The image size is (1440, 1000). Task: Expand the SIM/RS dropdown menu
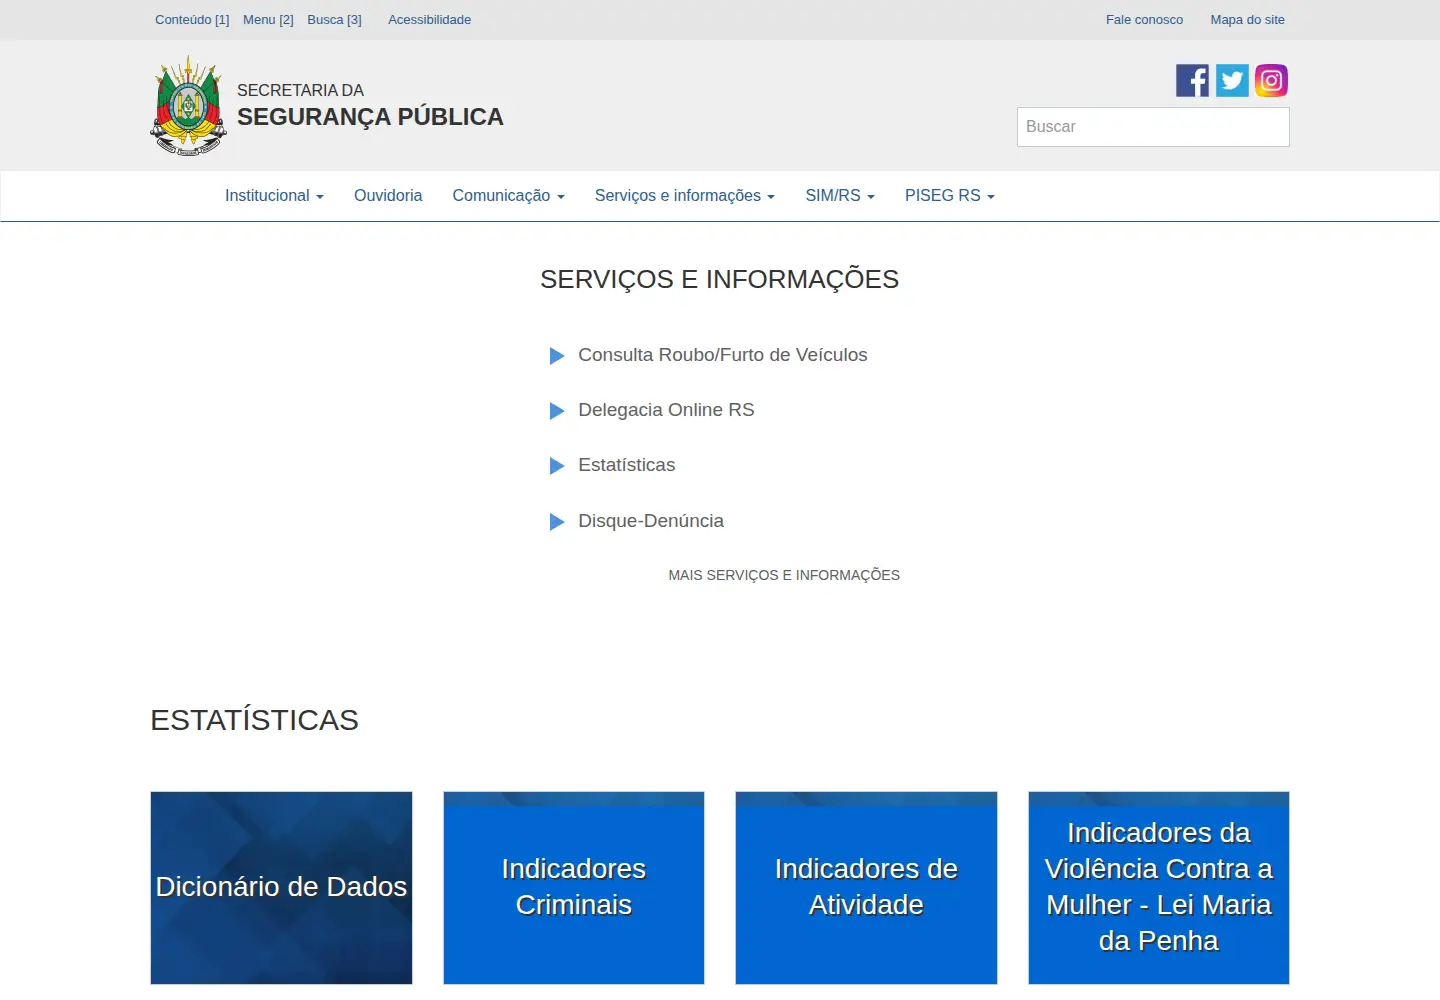[840, 196]
